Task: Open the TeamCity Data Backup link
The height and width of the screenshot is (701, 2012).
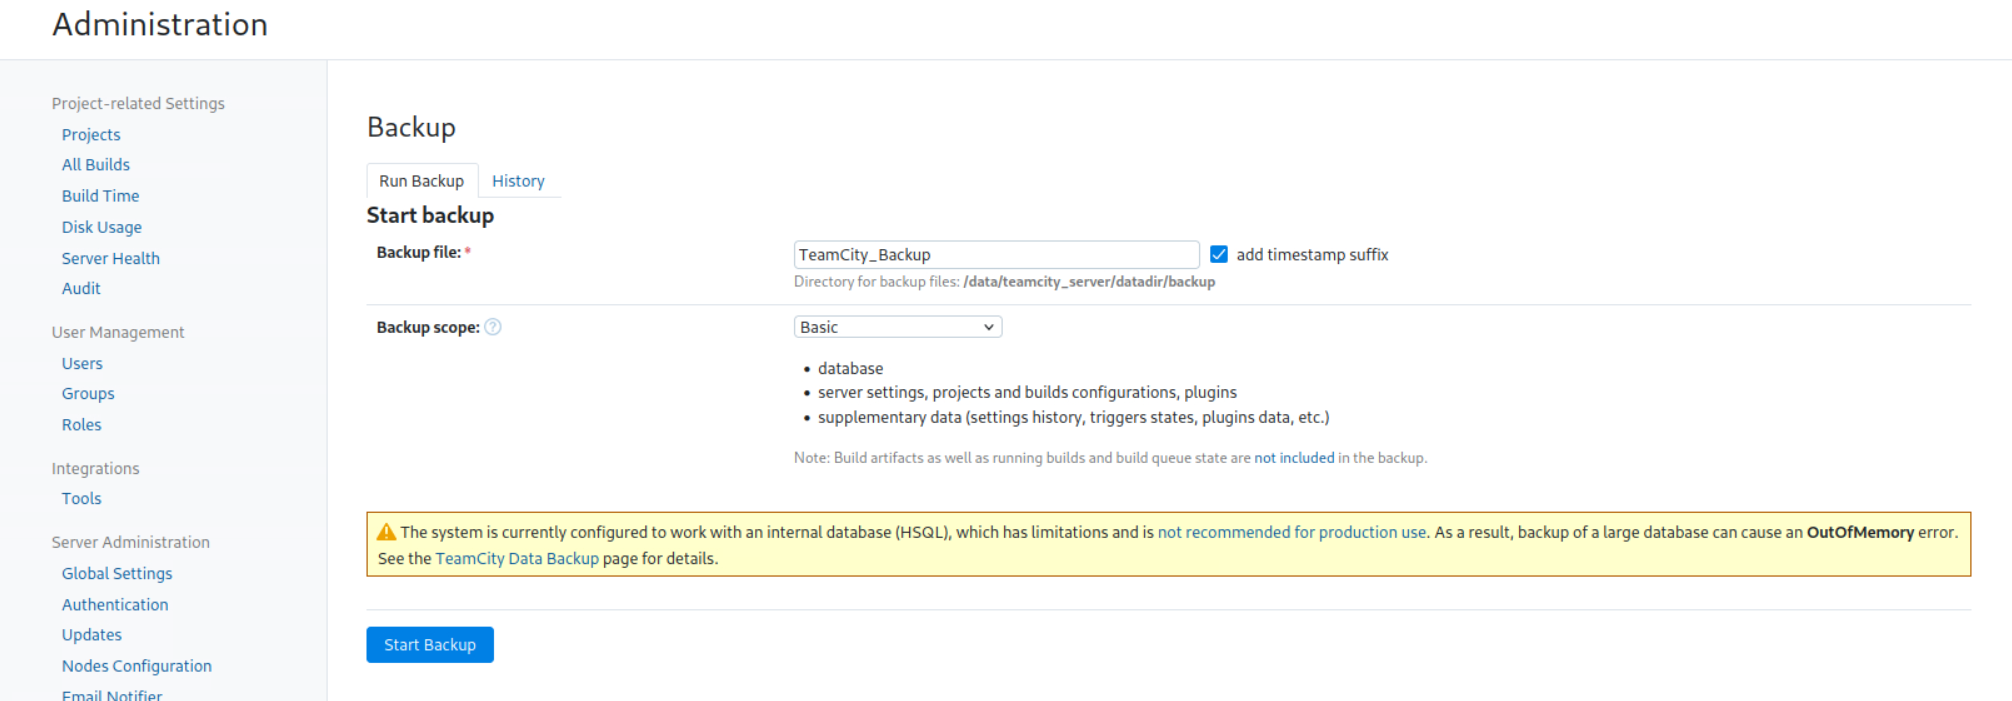Action: 517,559
